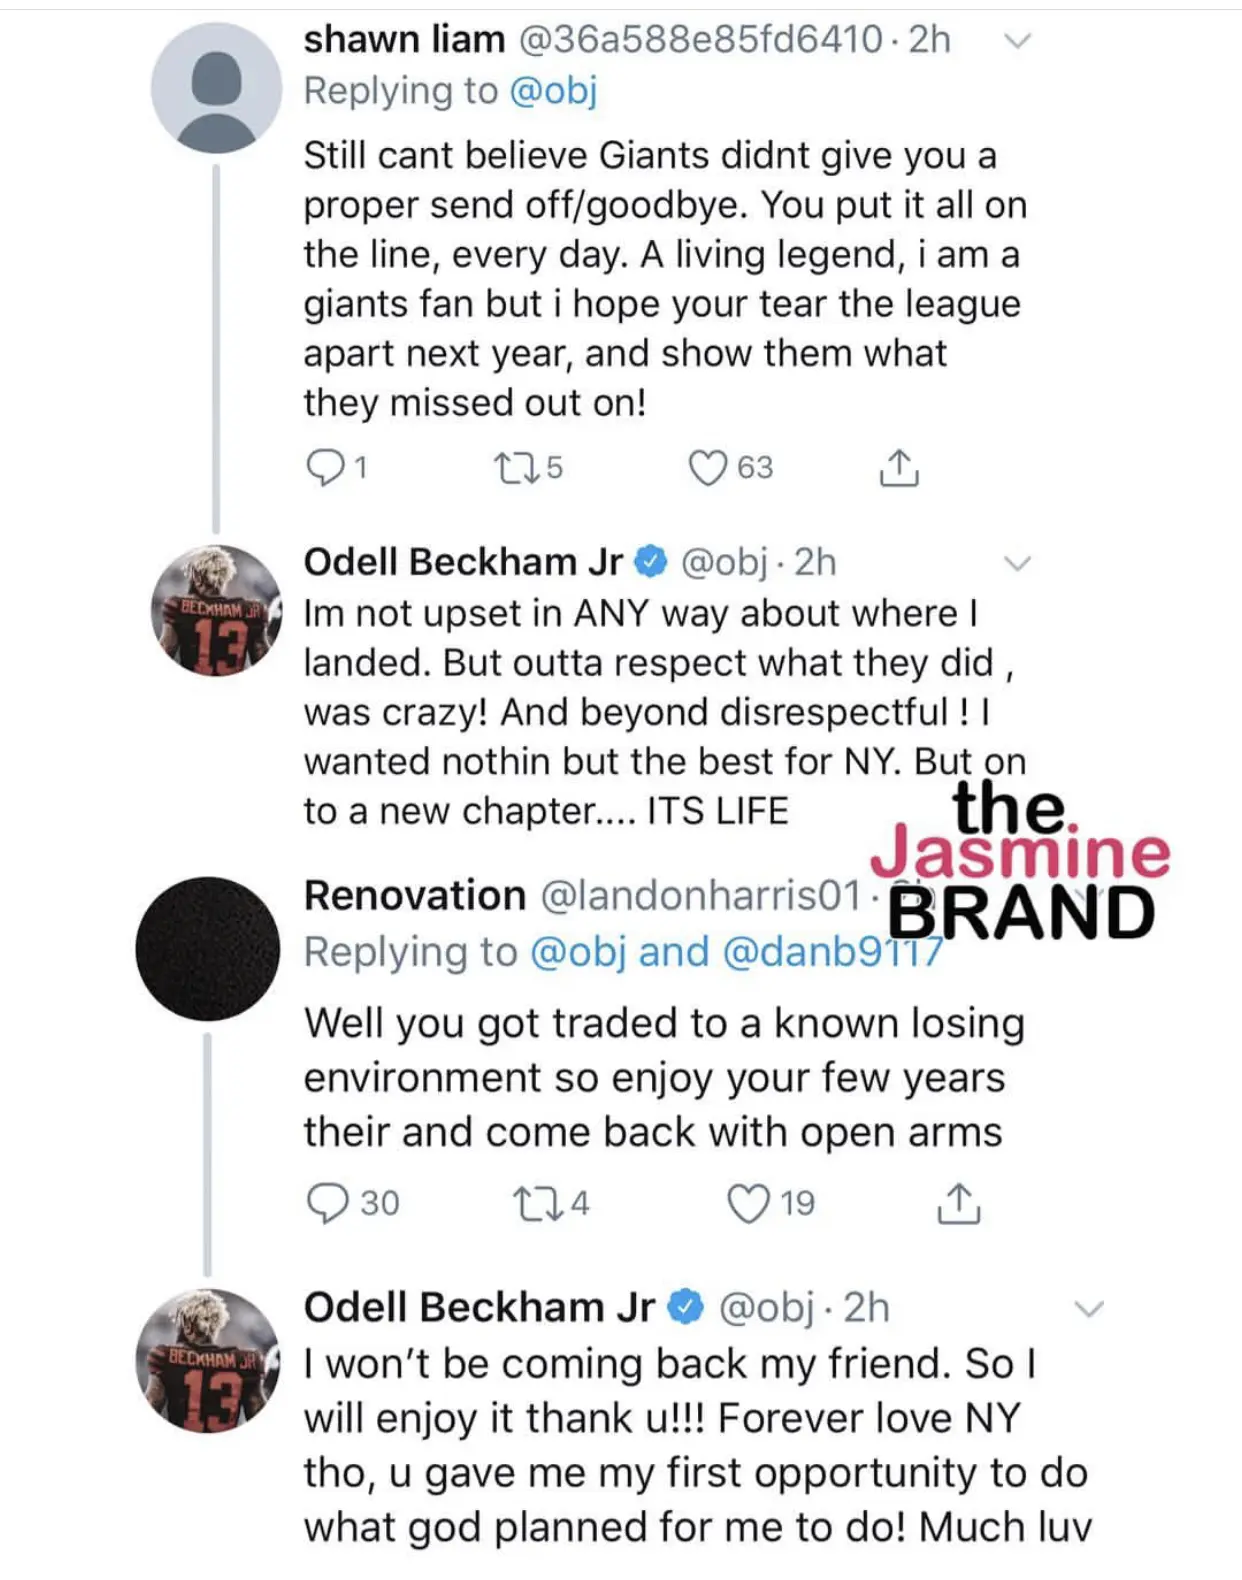Open Odell Beckham Jr name on last tweet
Screen dimensions: 1242x1580
point(479,1307)
